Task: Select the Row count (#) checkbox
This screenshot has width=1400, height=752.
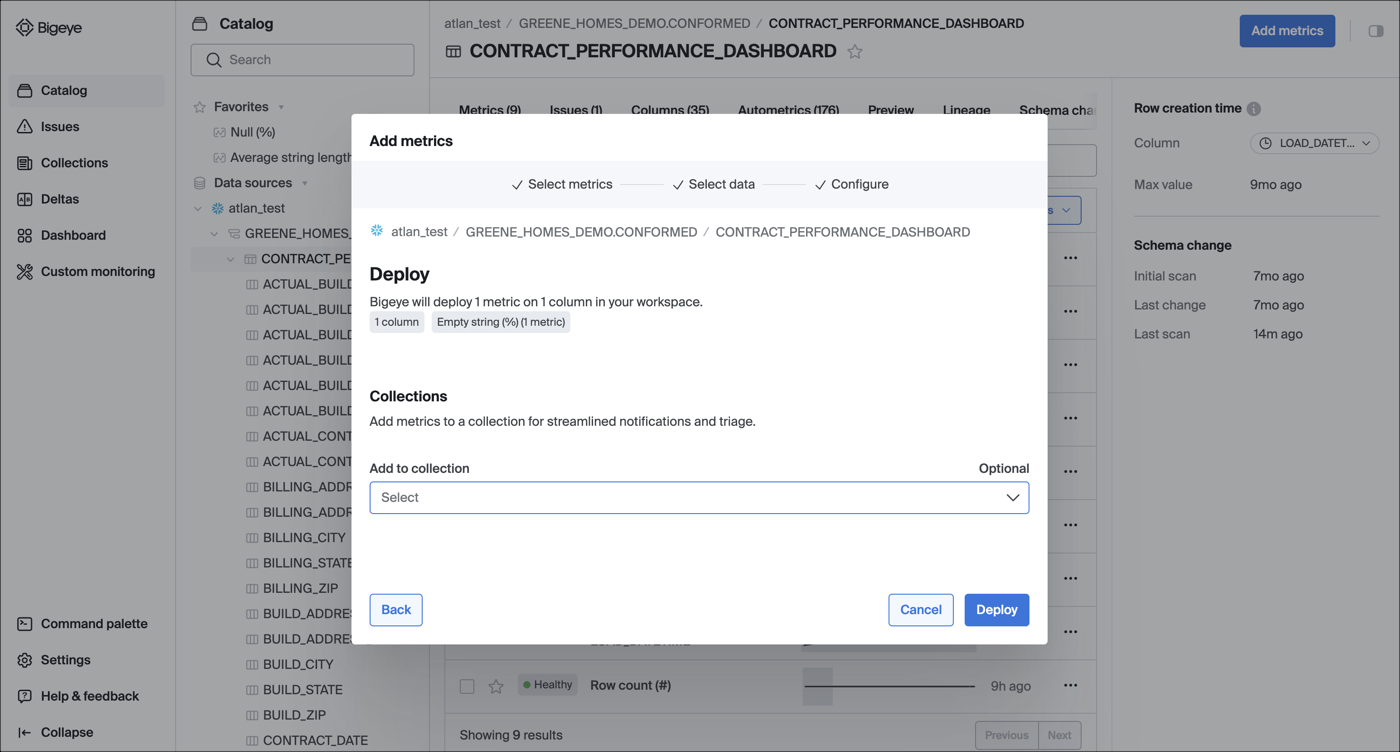Action: point(467,686)
